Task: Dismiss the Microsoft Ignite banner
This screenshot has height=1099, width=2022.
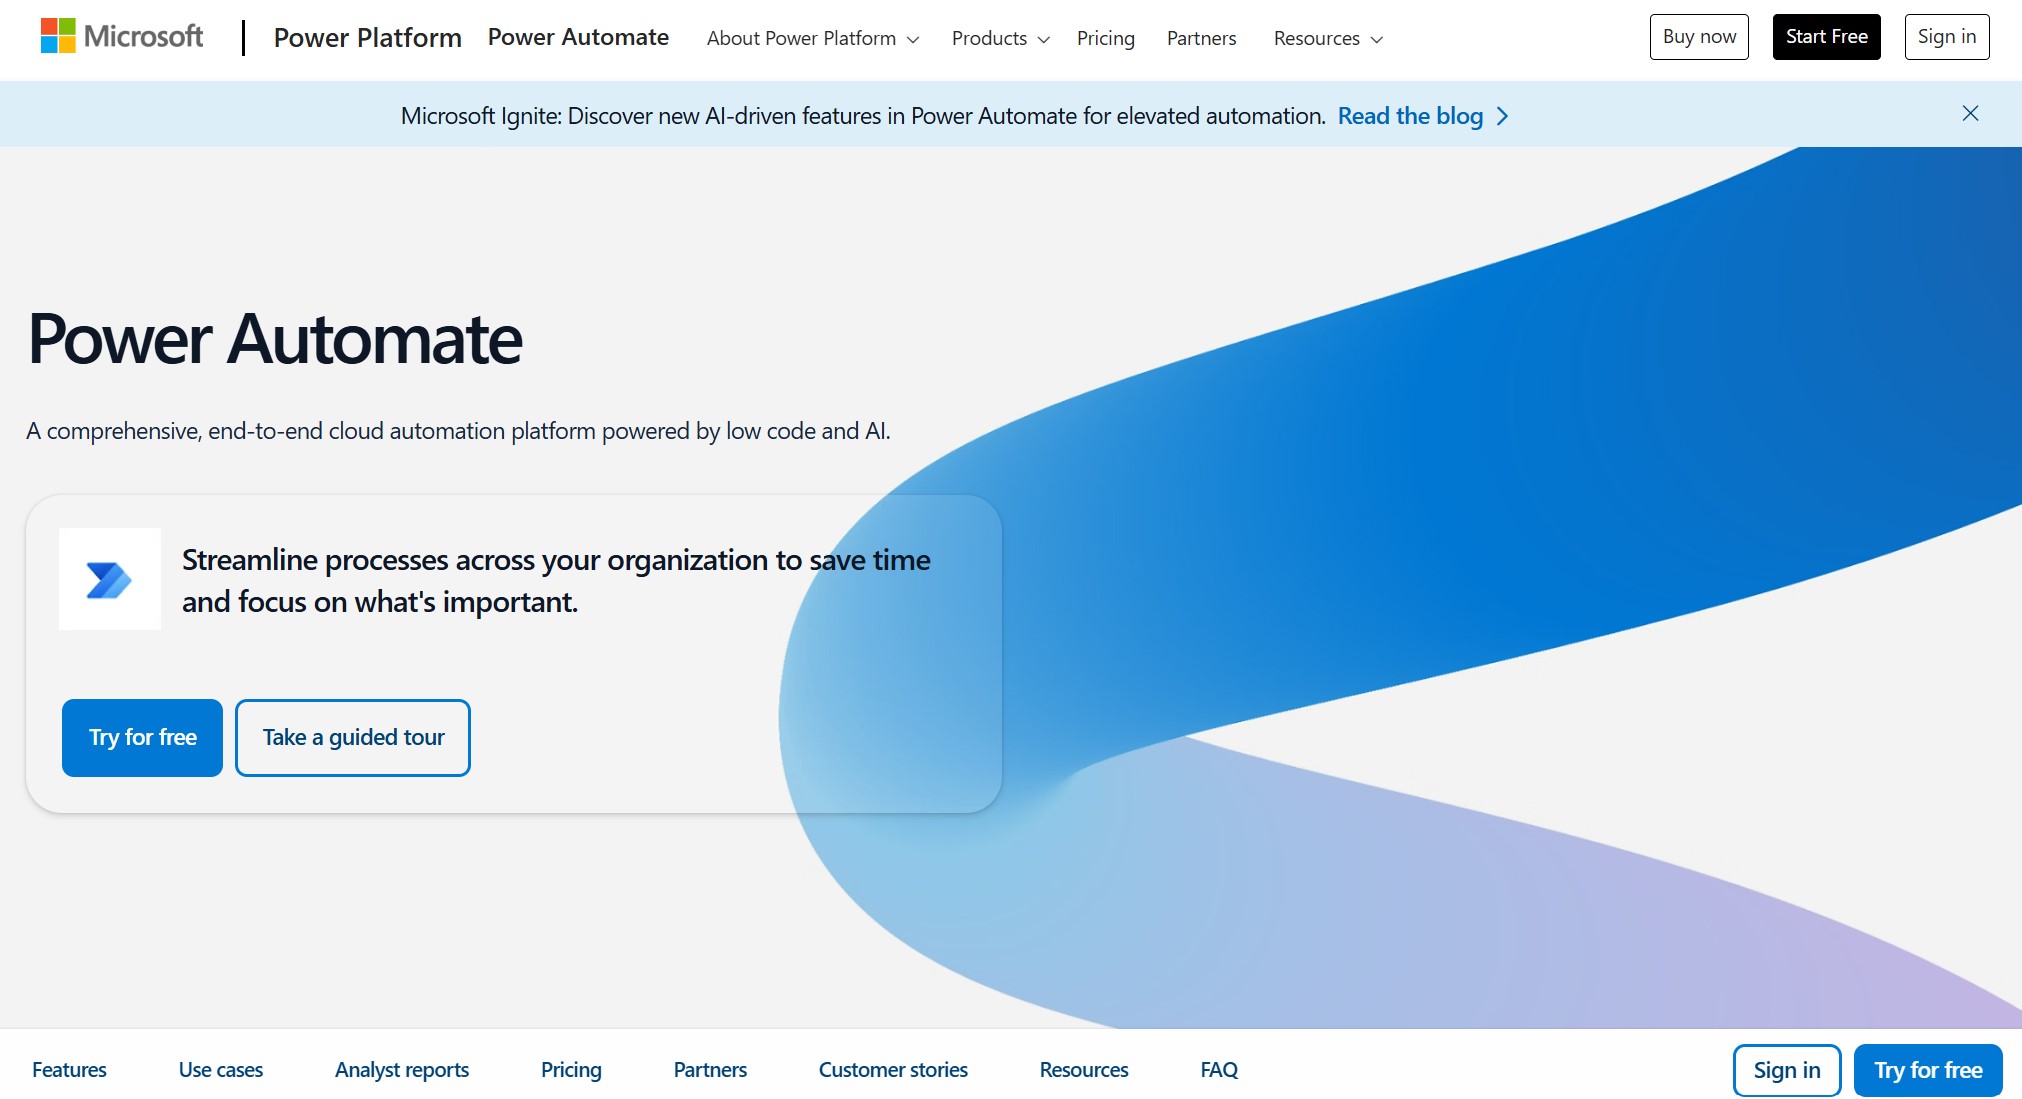Action: pyautogui.click(x=1971, y=114)
